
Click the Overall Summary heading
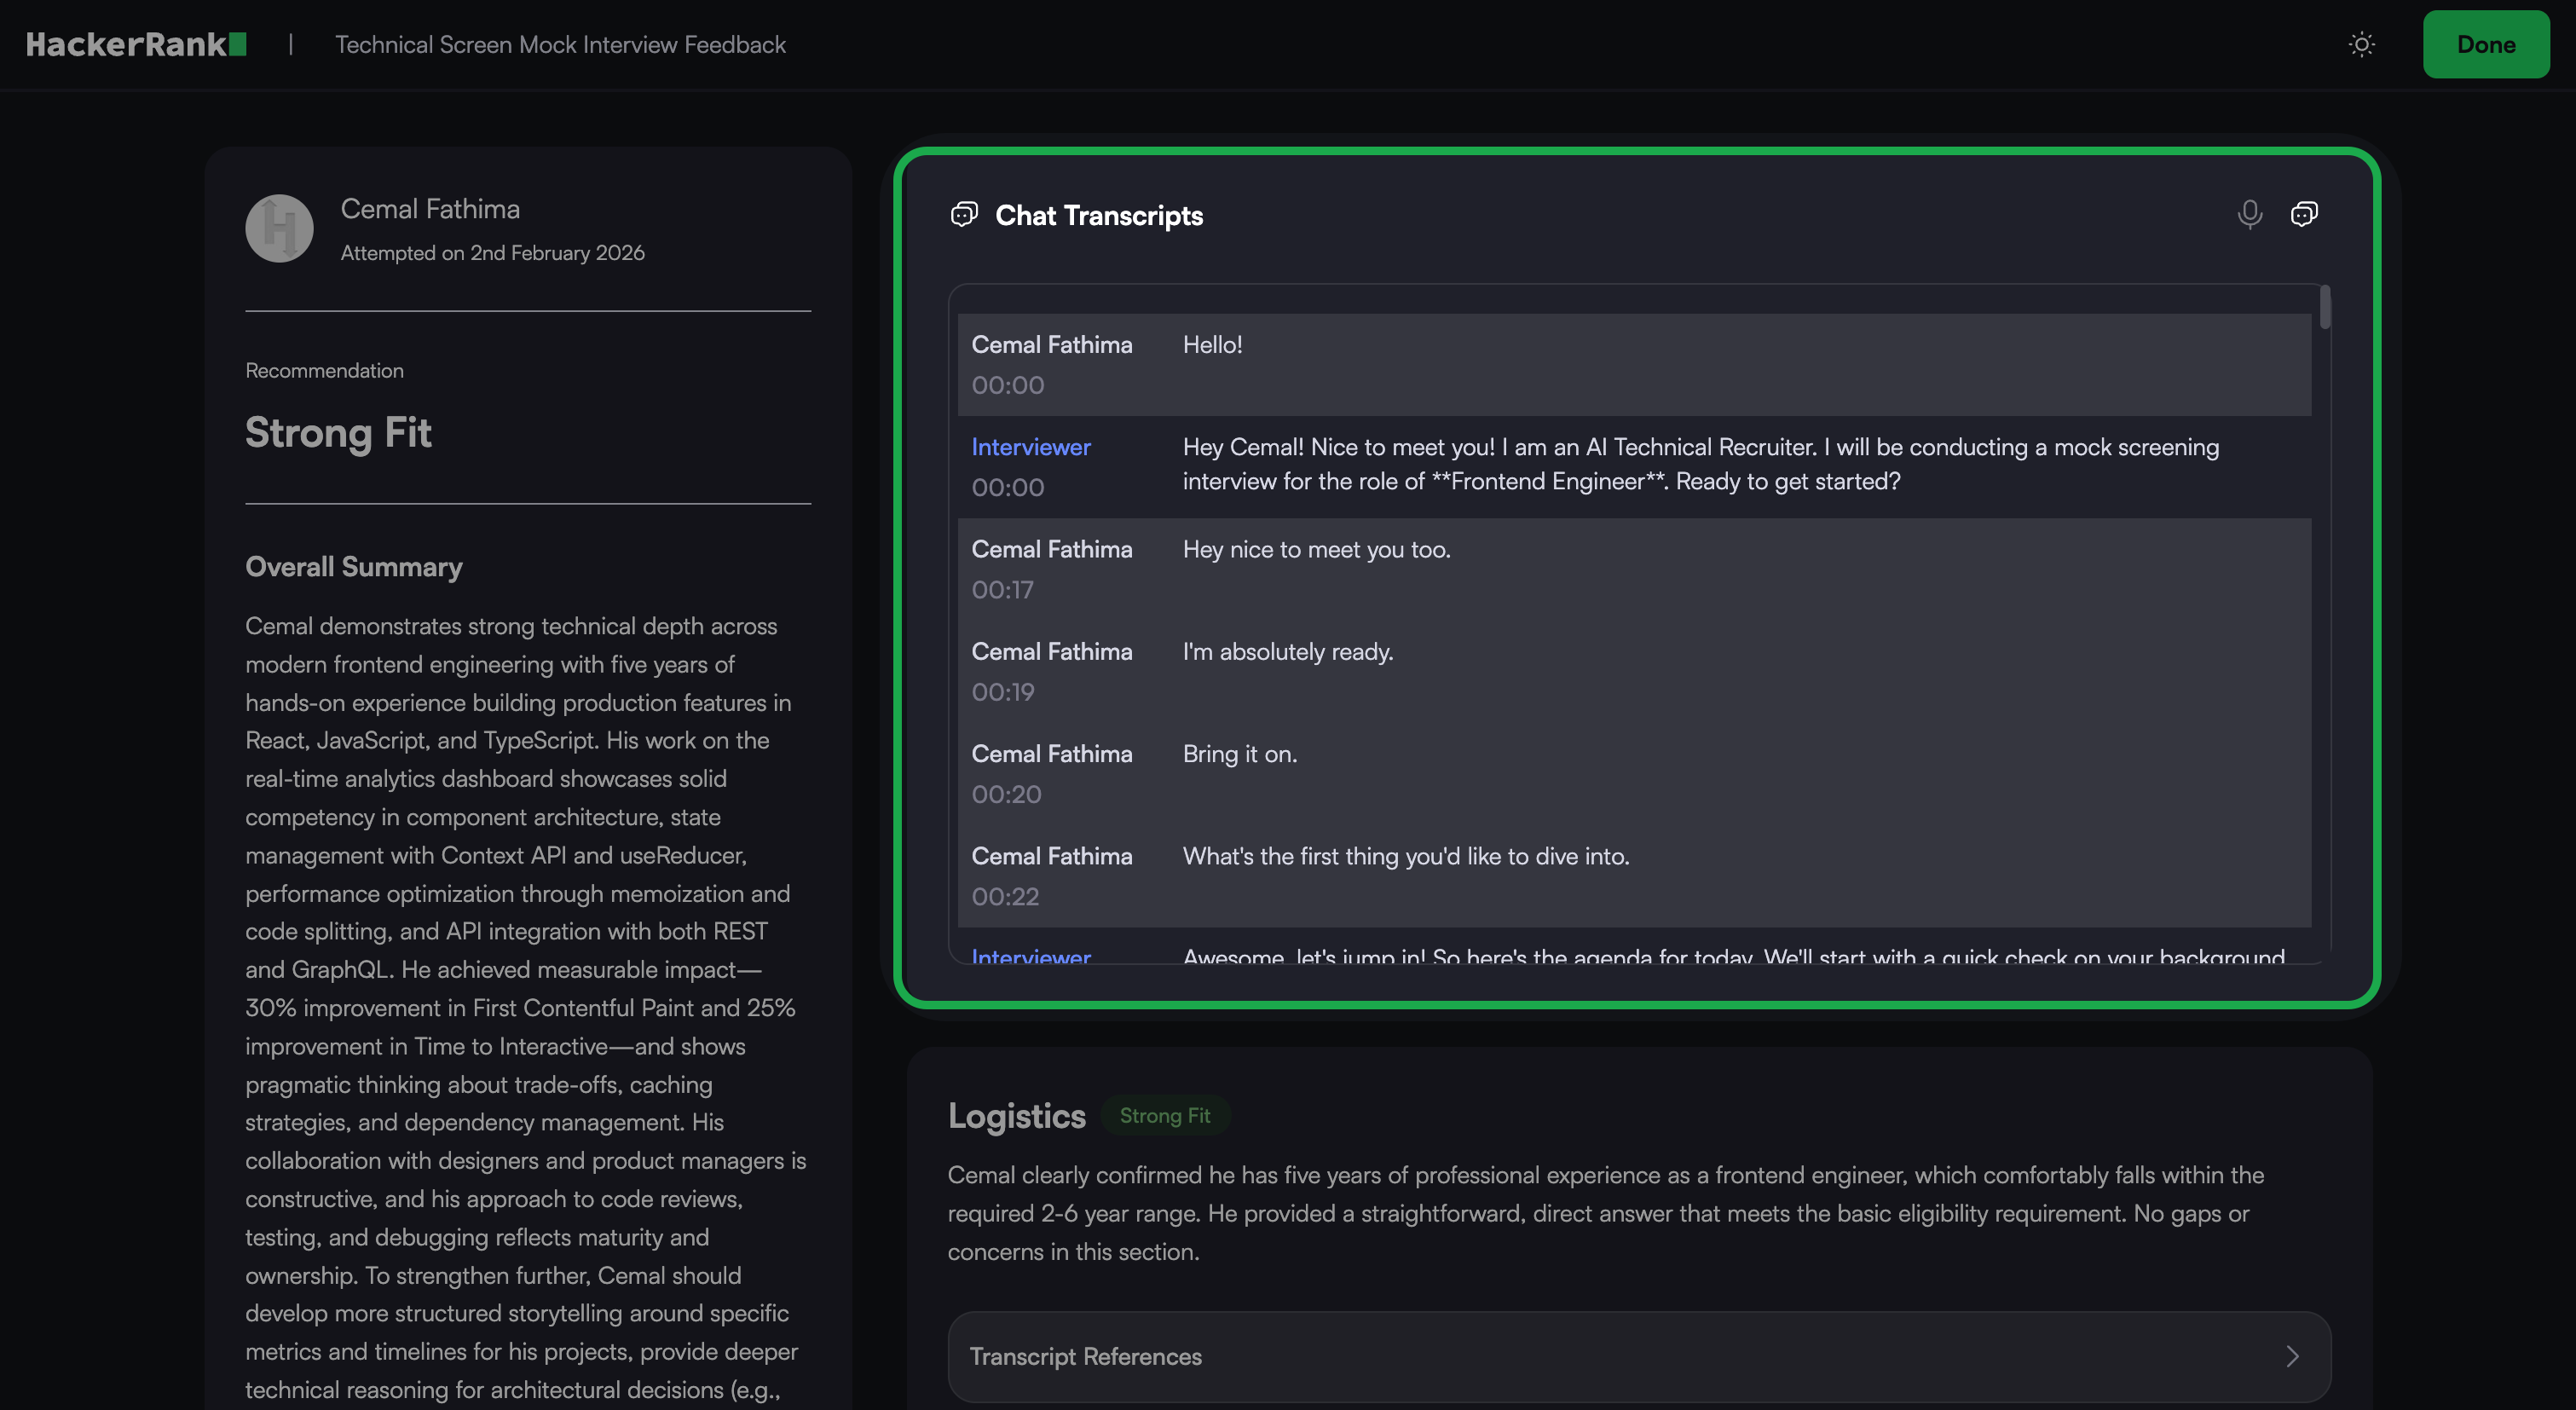(x=354, y=567)
